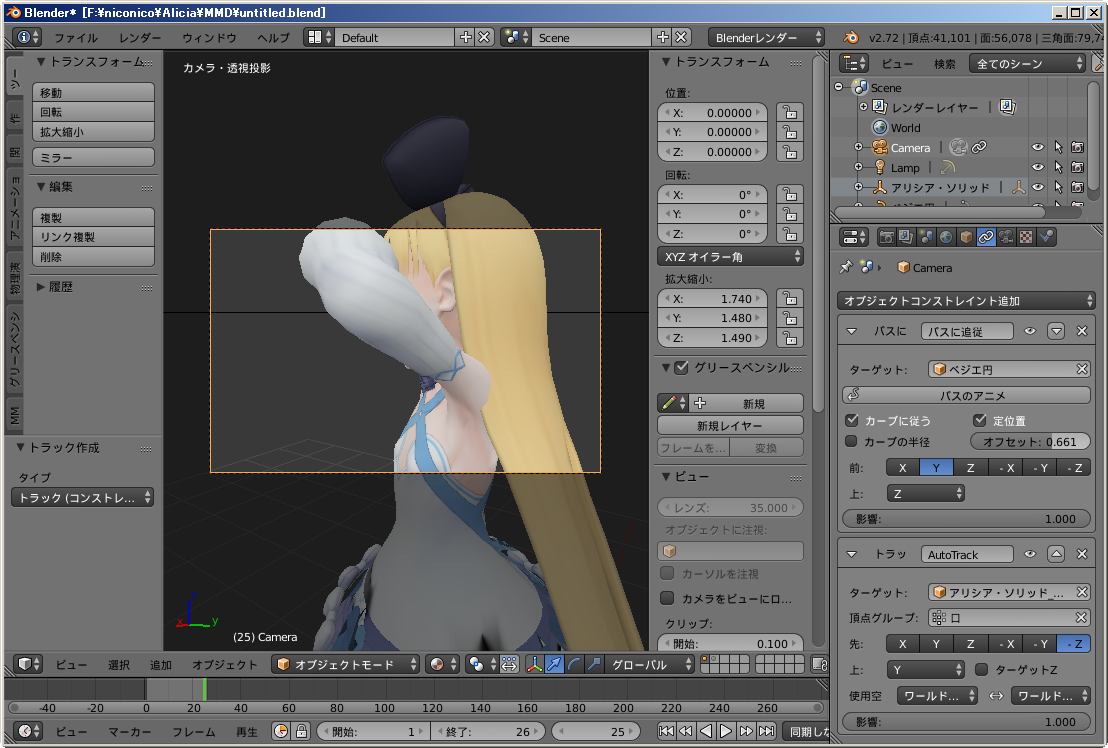Screen dimensions: 1108x748
Task: Open the Scene properties tab
Action: tap(926, 237)
